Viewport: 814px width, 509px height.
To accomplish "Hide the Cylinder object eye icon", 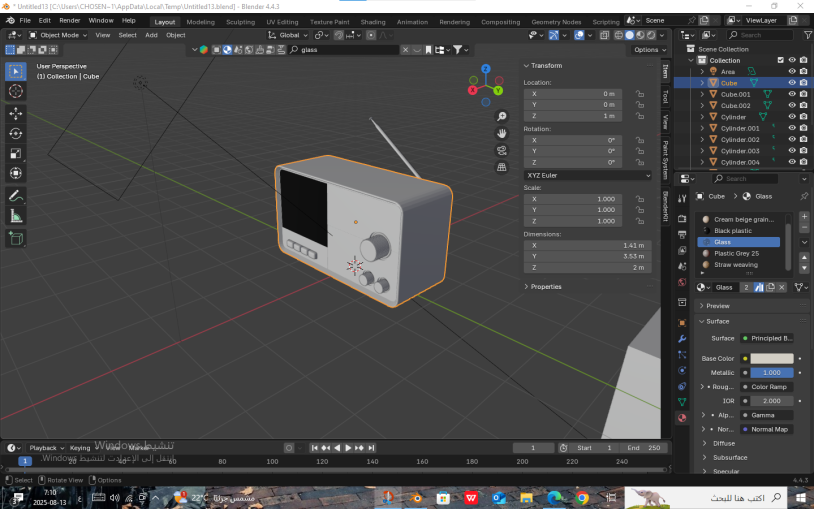I will pos(792,116).
